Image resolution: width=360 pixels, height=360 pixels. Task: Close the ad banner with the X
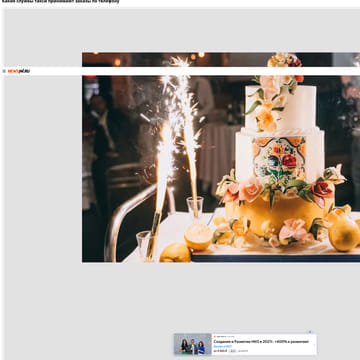click(x=310, y=332)
